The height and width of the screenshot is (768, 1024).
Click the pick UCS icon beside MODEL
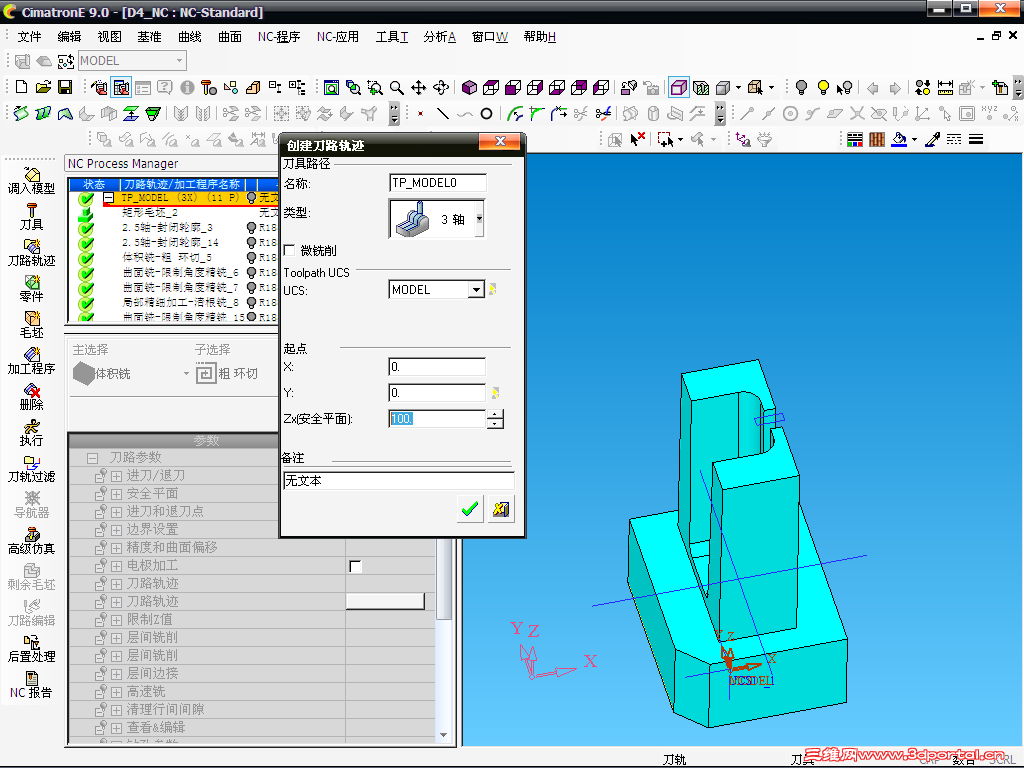[x=493, y=289]
